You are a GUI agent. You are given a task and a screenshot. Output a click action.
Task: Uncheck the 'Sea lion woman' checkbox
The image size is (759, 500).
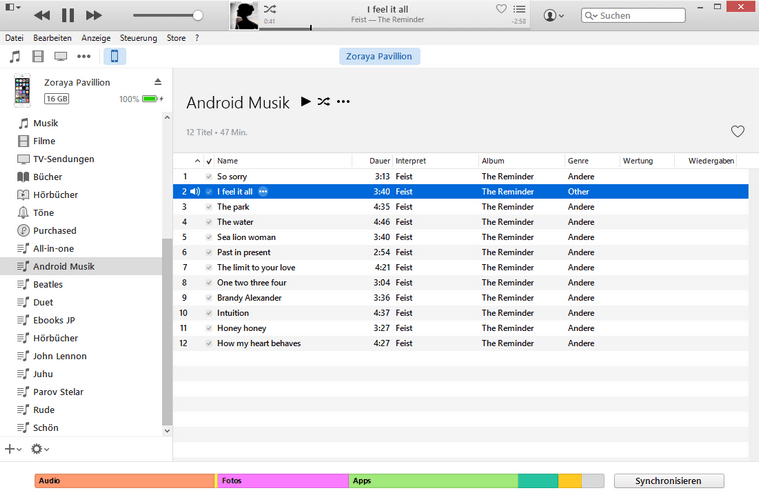tap(209, 237)
